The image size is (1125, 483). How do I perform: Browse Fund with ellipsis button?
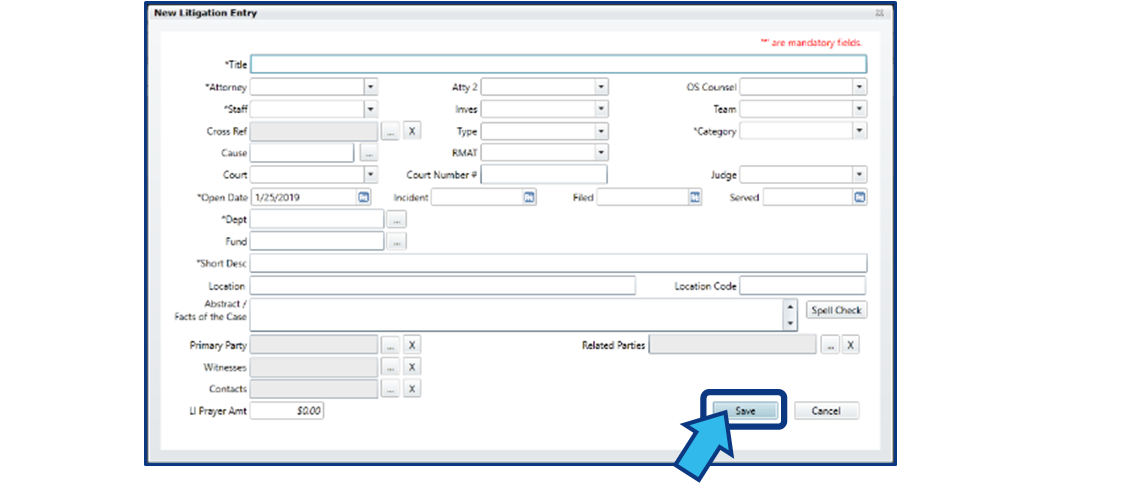click(x=397, y=241)
